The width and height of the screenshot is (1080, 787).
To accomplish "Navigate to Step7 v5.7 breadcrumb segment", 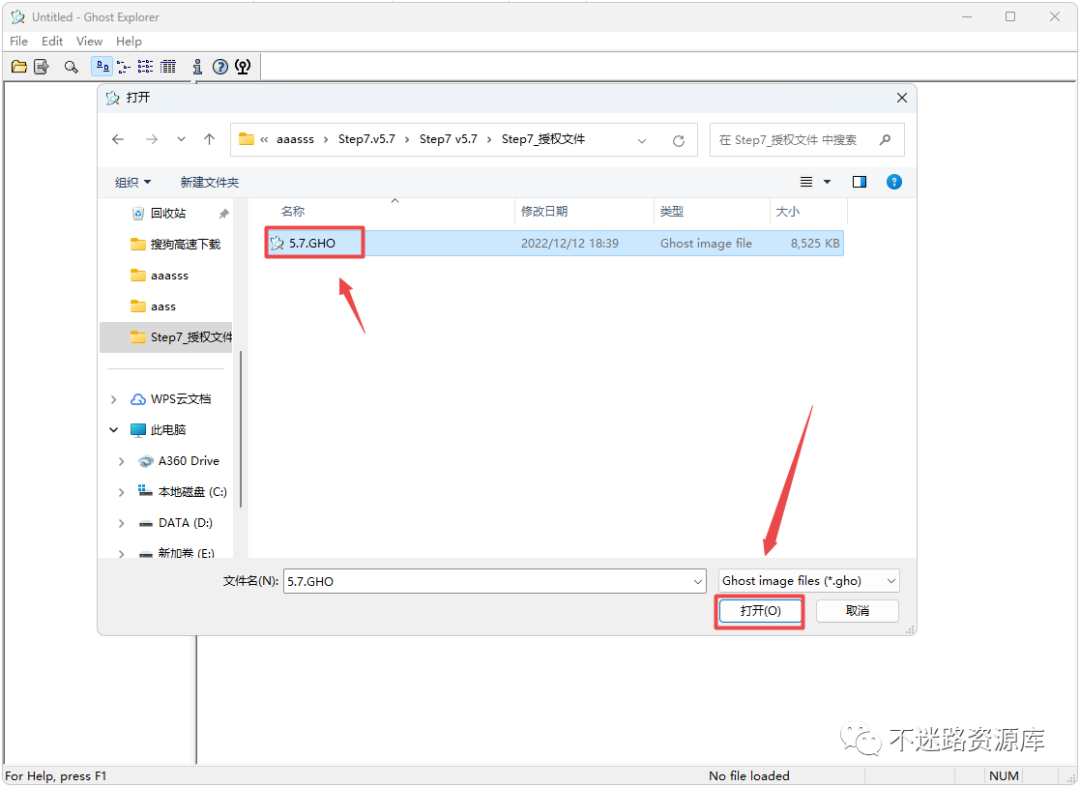I will coord(448,139).
